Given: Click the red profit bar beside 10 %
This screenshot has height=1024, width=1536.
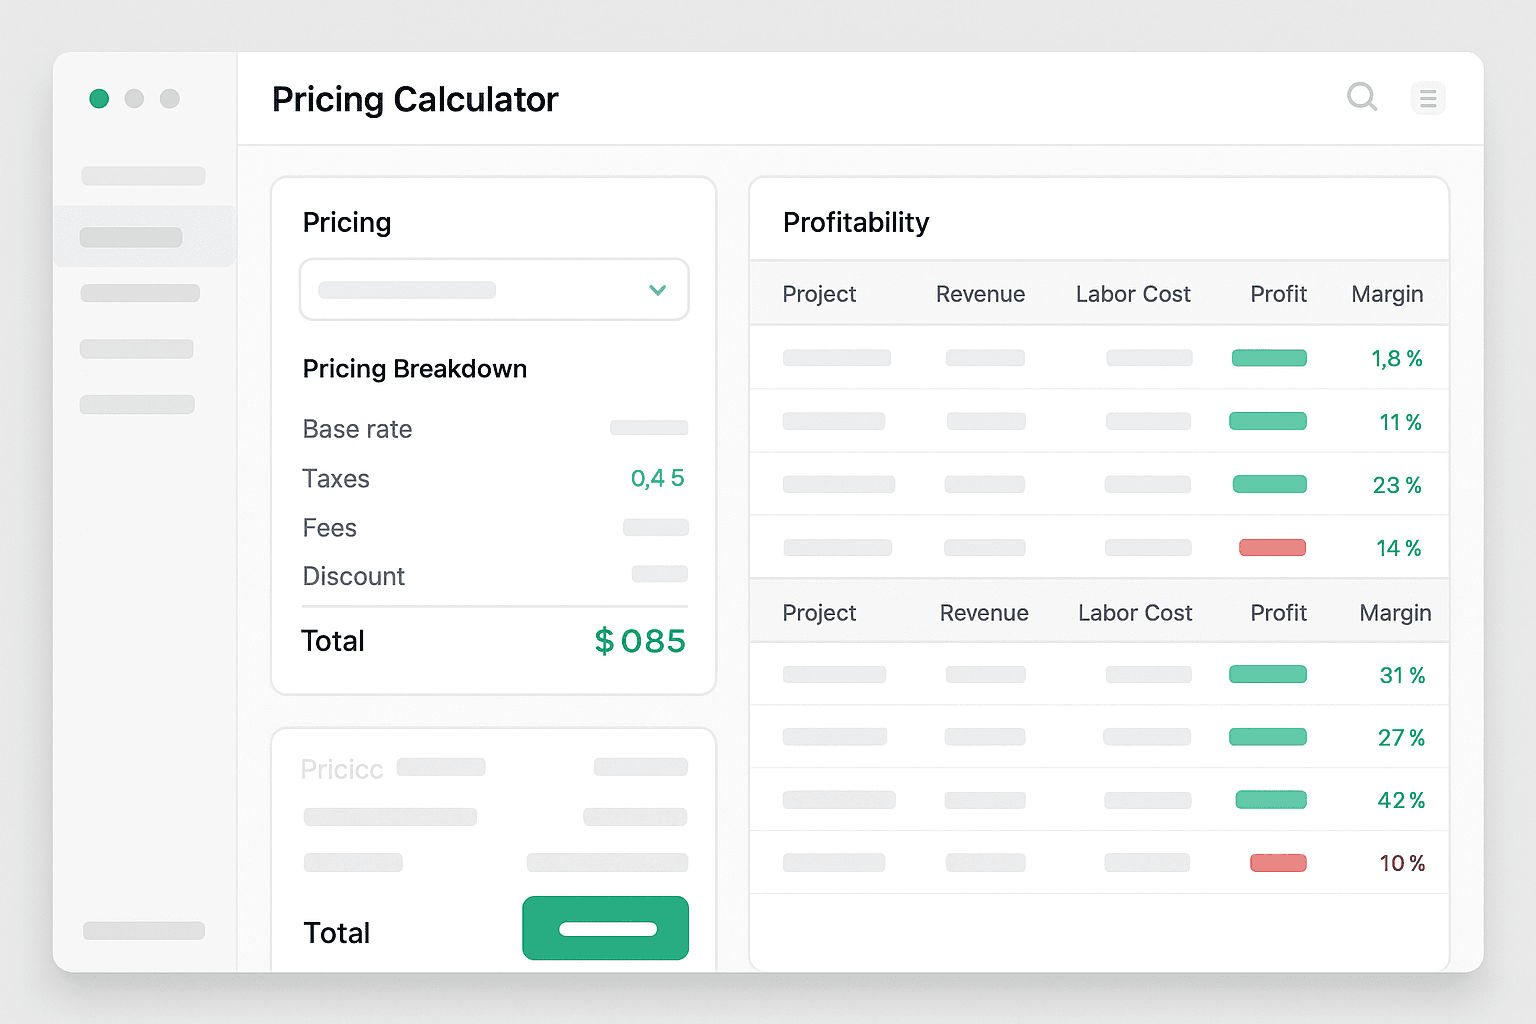Looking at the screenshot, I should pos(1277,863).
